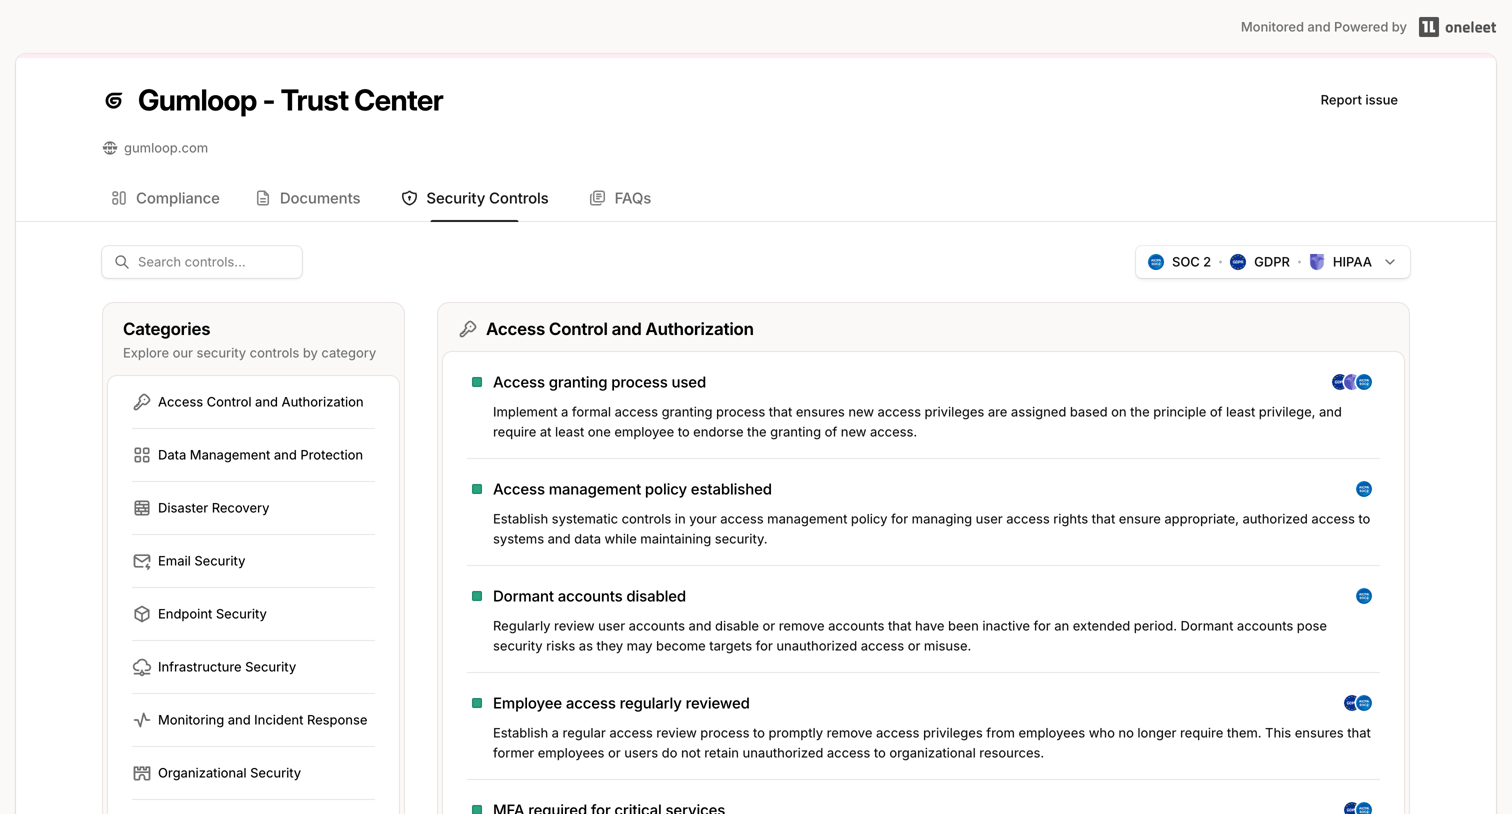Click the key icon beside Access Control category
This screenshot has height=814, width=1512.
pyautogui.click(x=142, y=402)
